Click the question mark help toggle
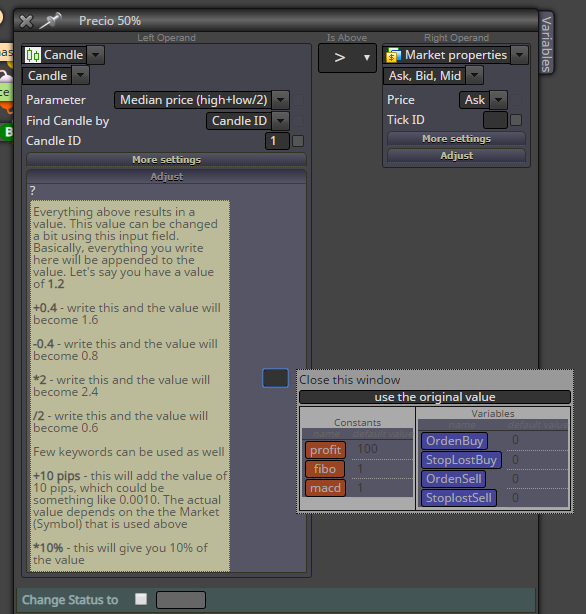 pos(33,191)
